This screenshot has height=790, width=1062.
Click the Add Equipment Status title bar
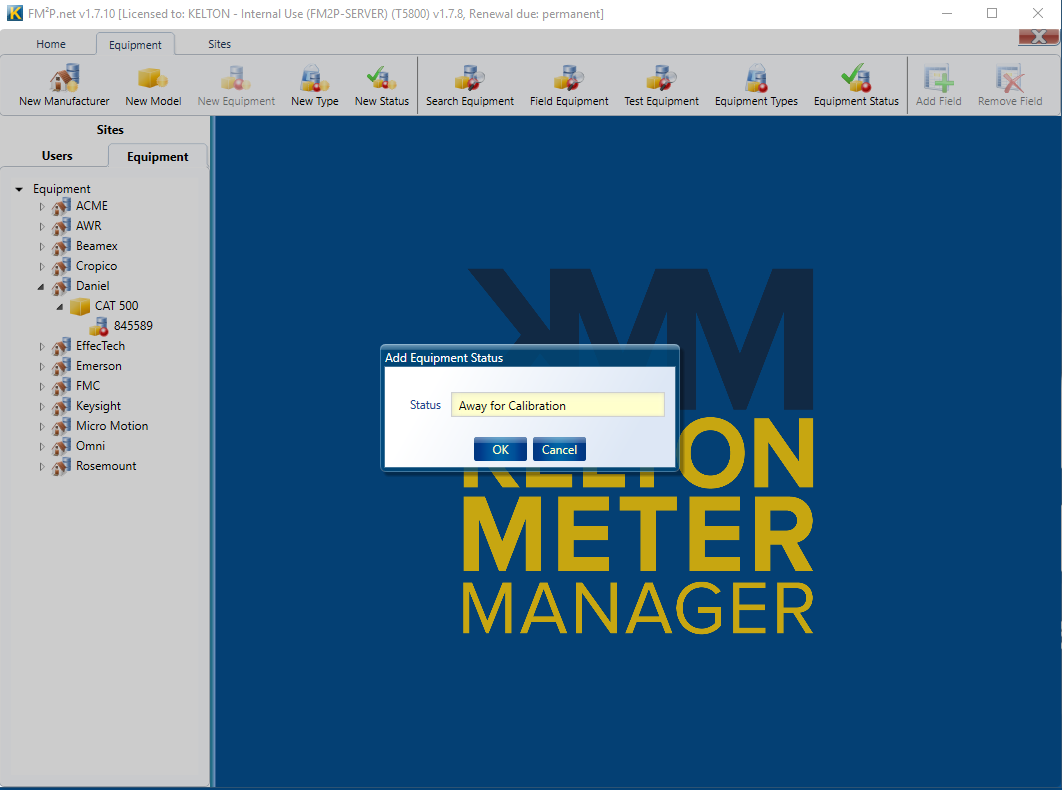[x=530, y=357]
